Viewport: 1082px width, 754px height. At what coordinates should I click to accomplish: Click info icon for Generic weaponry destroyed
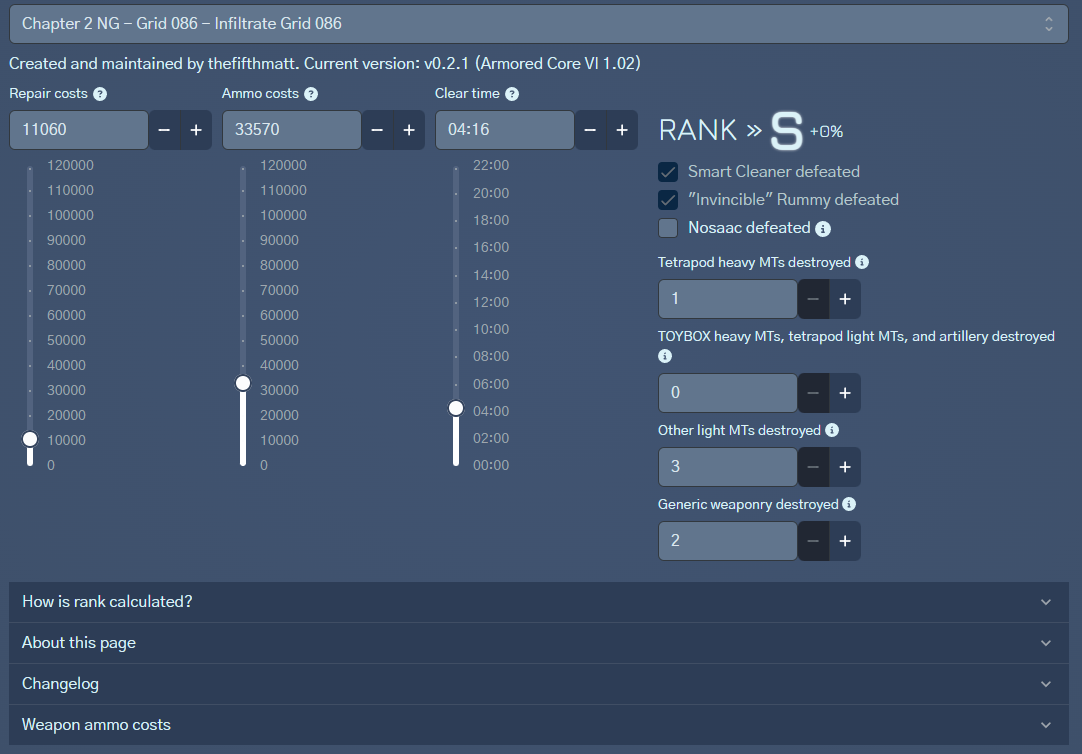[x=849, y=504]
